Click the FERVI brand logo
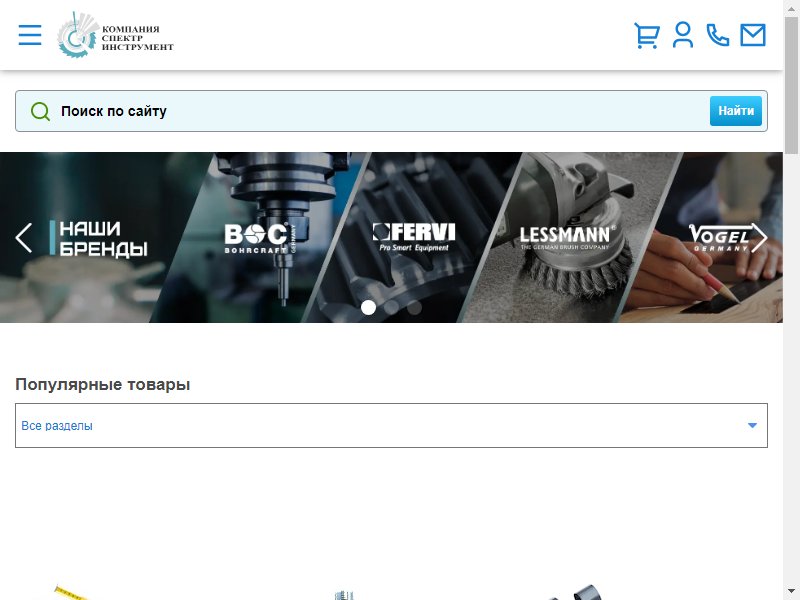Viewport: 800px width, 600px height. coord(414,237)
